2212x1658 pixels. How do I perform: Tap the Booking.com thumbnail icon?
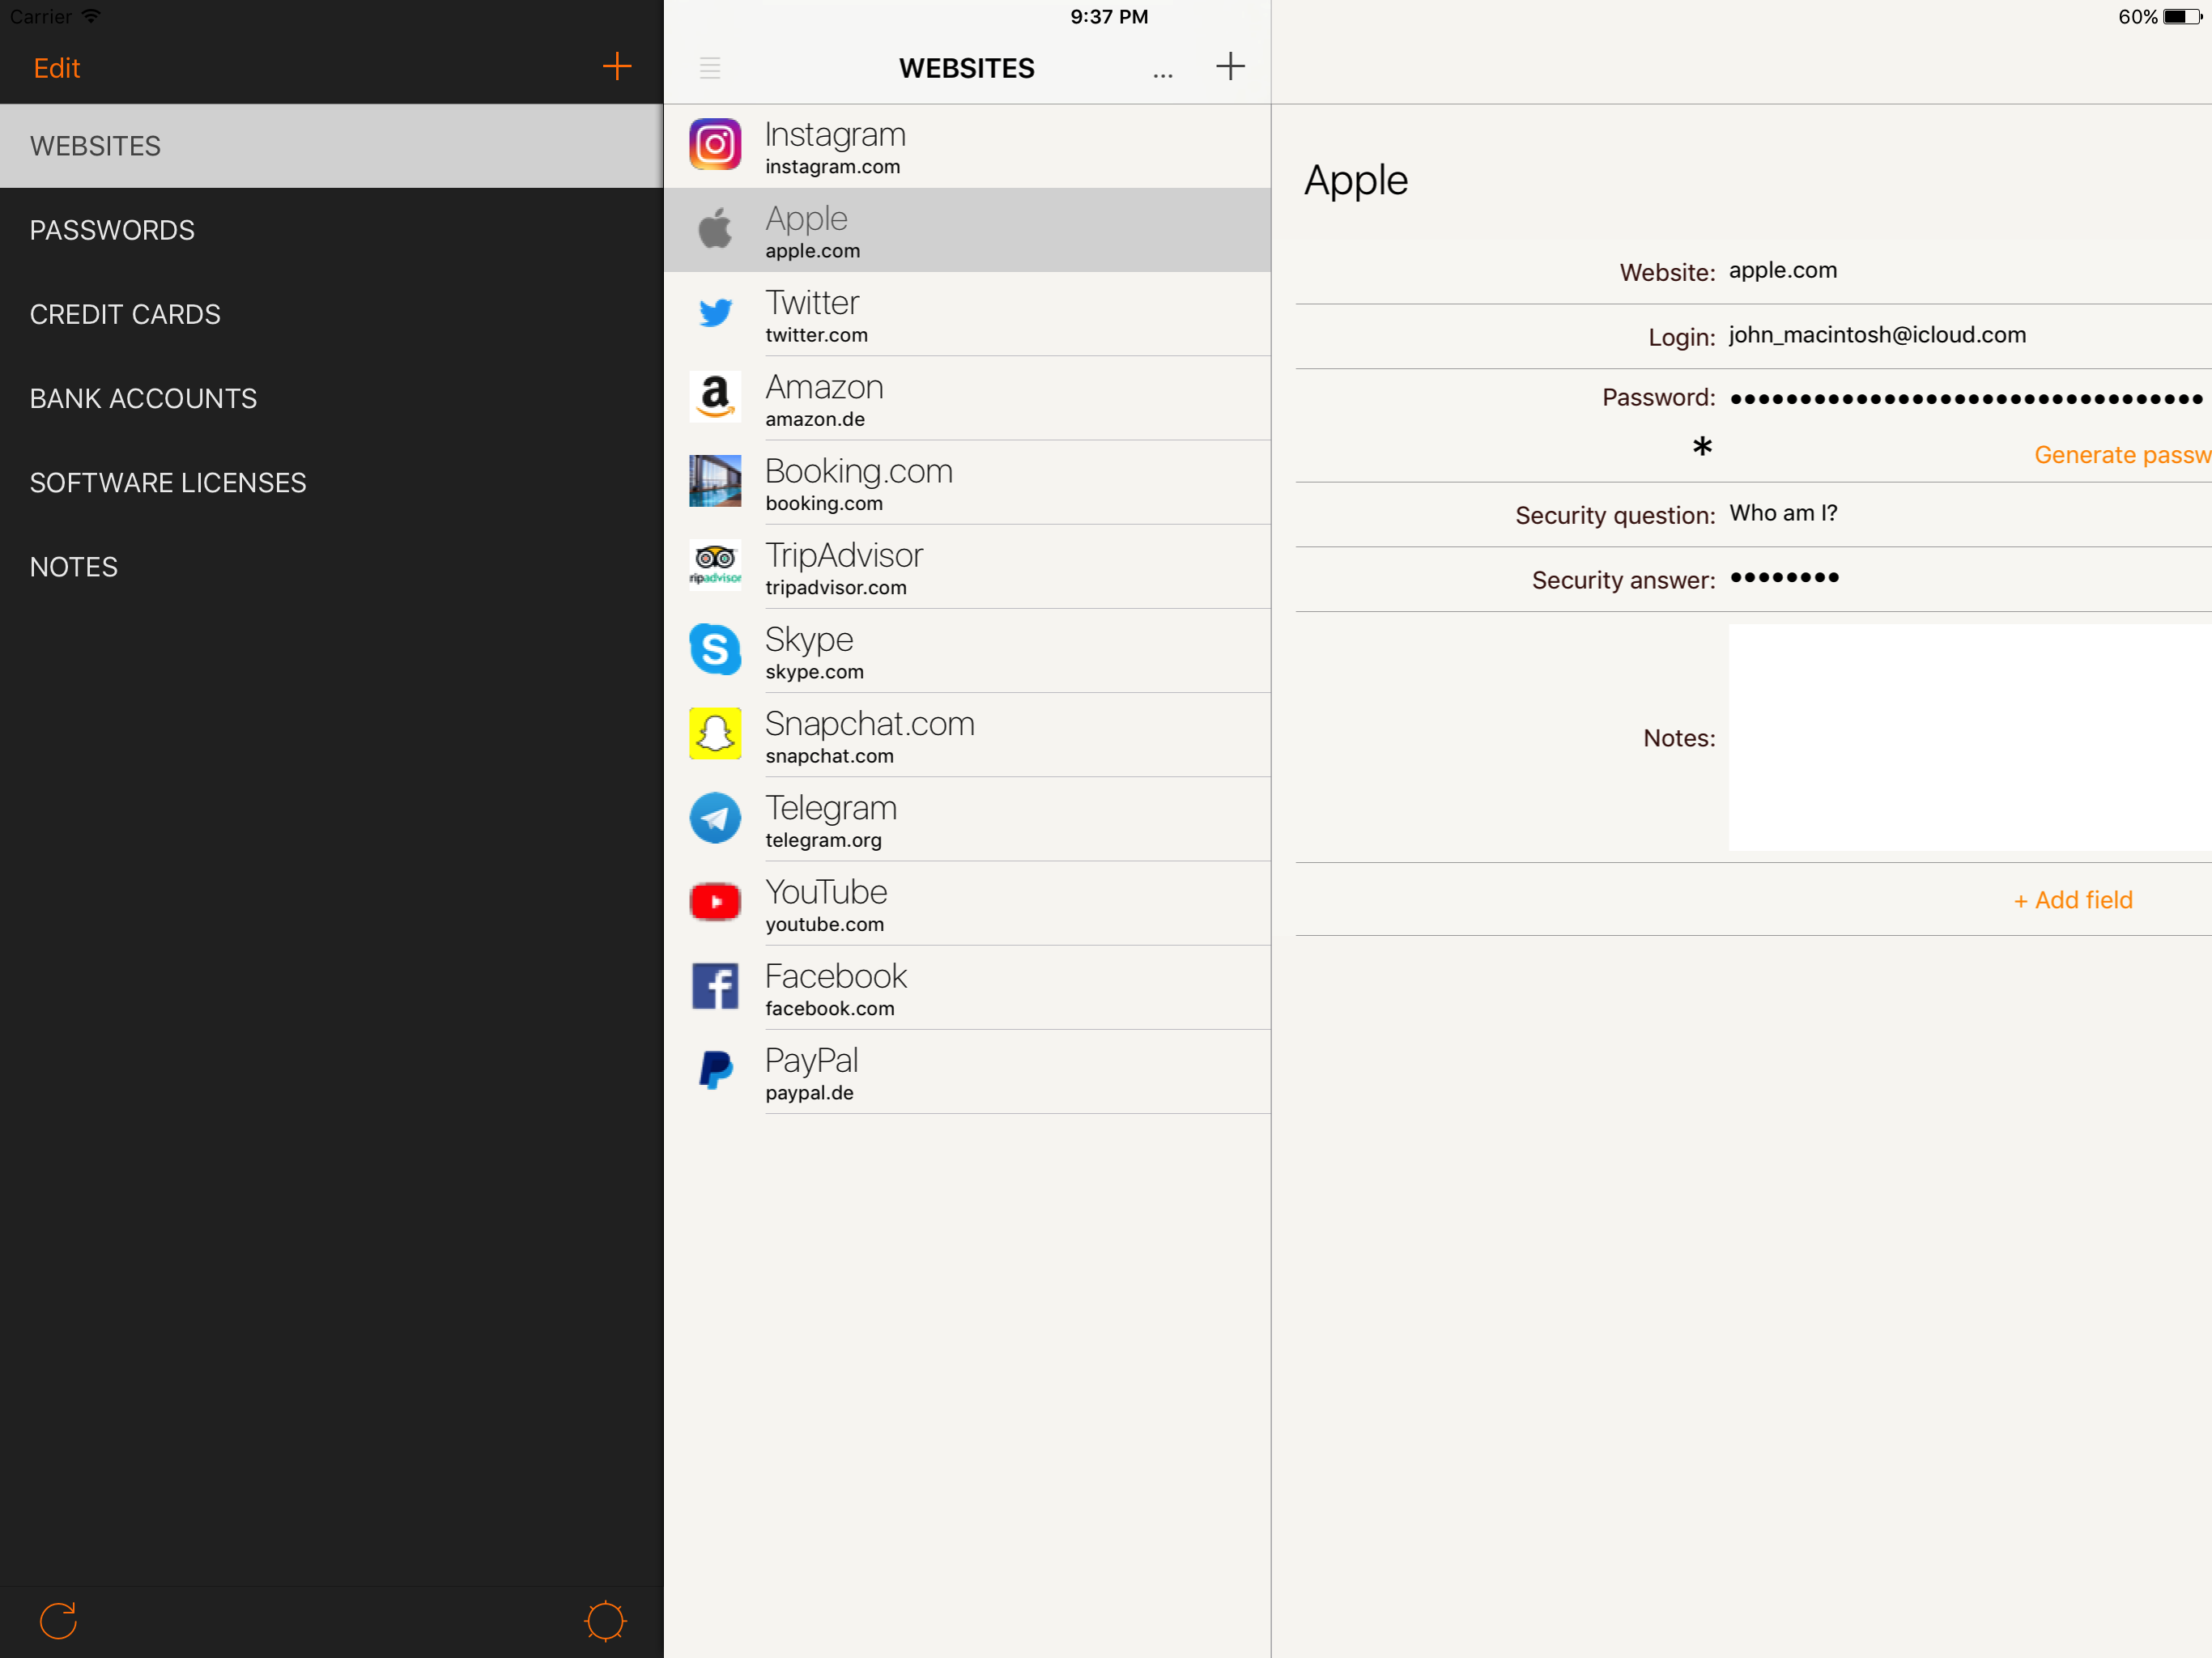click(x=715, y=481)
